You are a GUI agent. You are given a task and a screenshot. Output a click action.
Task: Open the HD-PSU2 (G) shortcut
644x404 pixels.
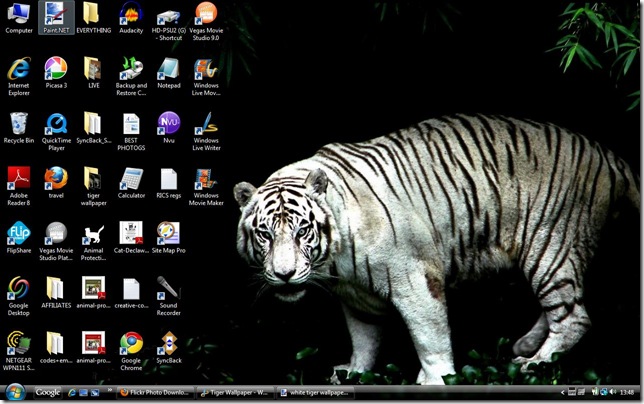tap(169, 25)
